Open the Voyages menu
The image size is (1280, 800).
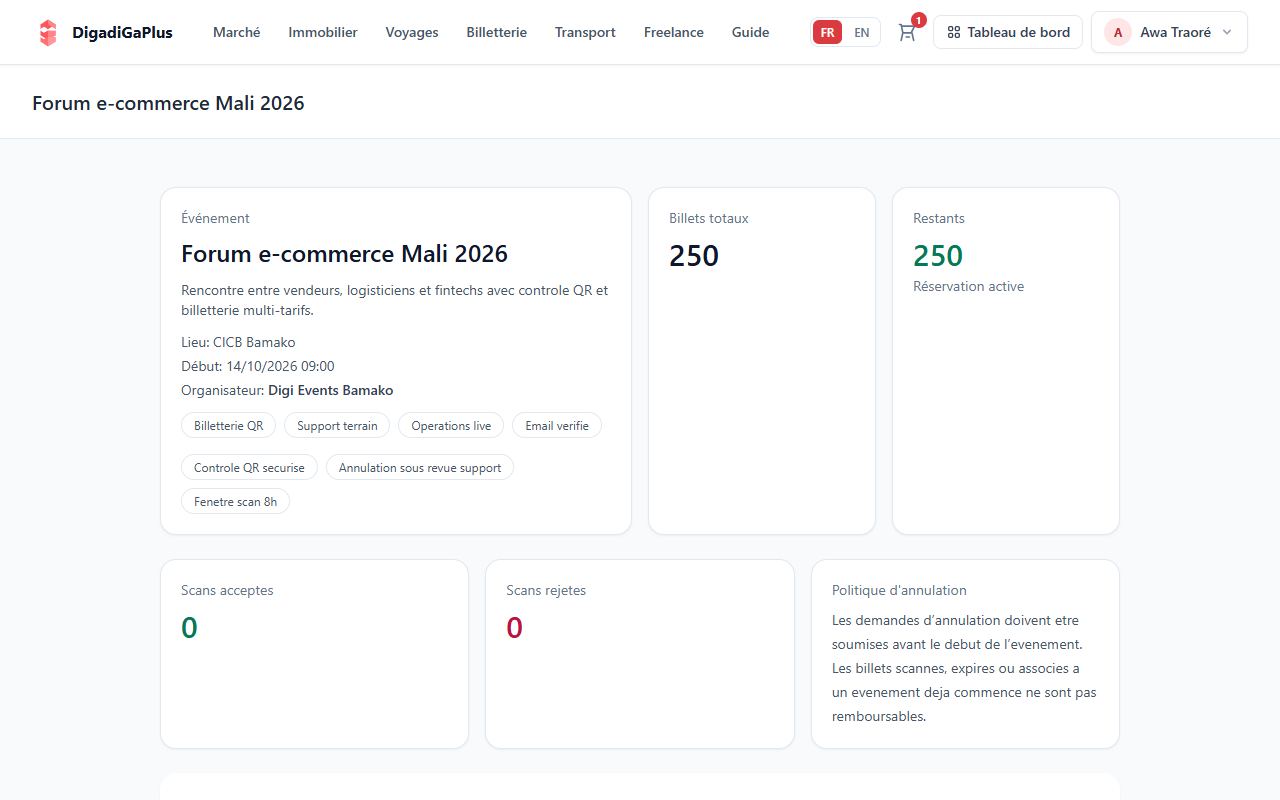pos(412,32)
